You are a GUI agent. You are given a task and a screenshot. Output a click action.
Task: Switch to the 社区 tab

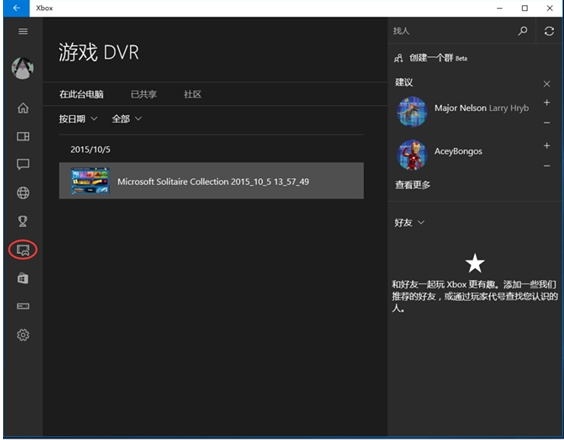click(x=192, y=94)
